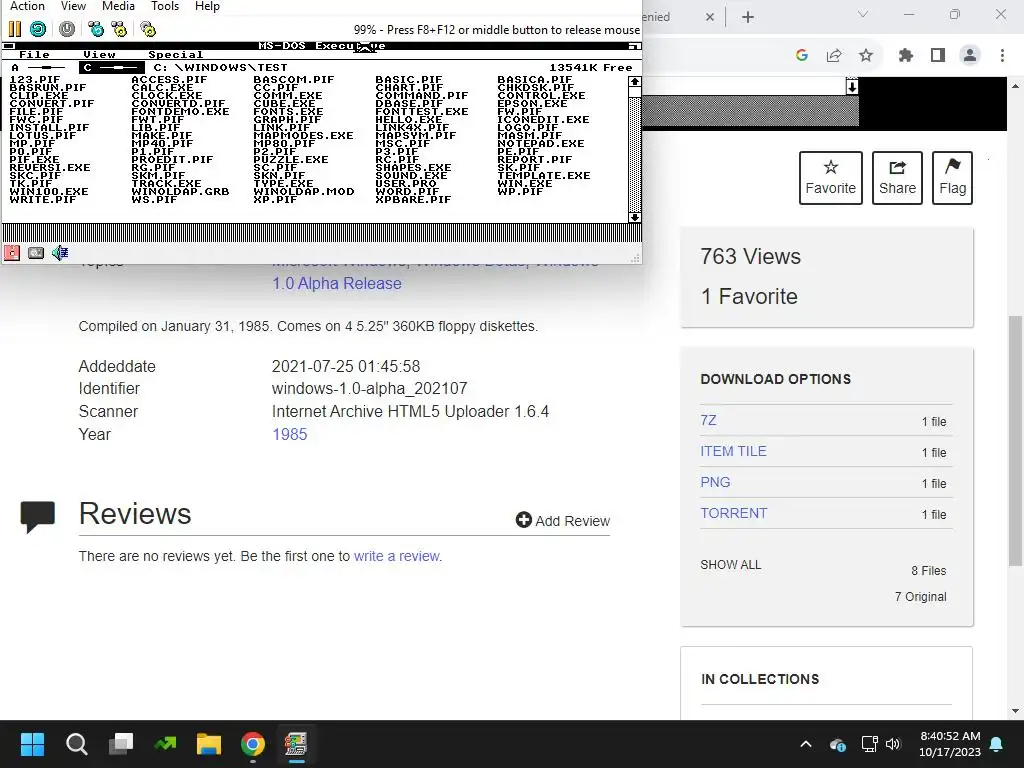Viewport: 1024px width, 768px height.
Task: Click the grey ACPI power shutdown icon
Action: [67, 29]
